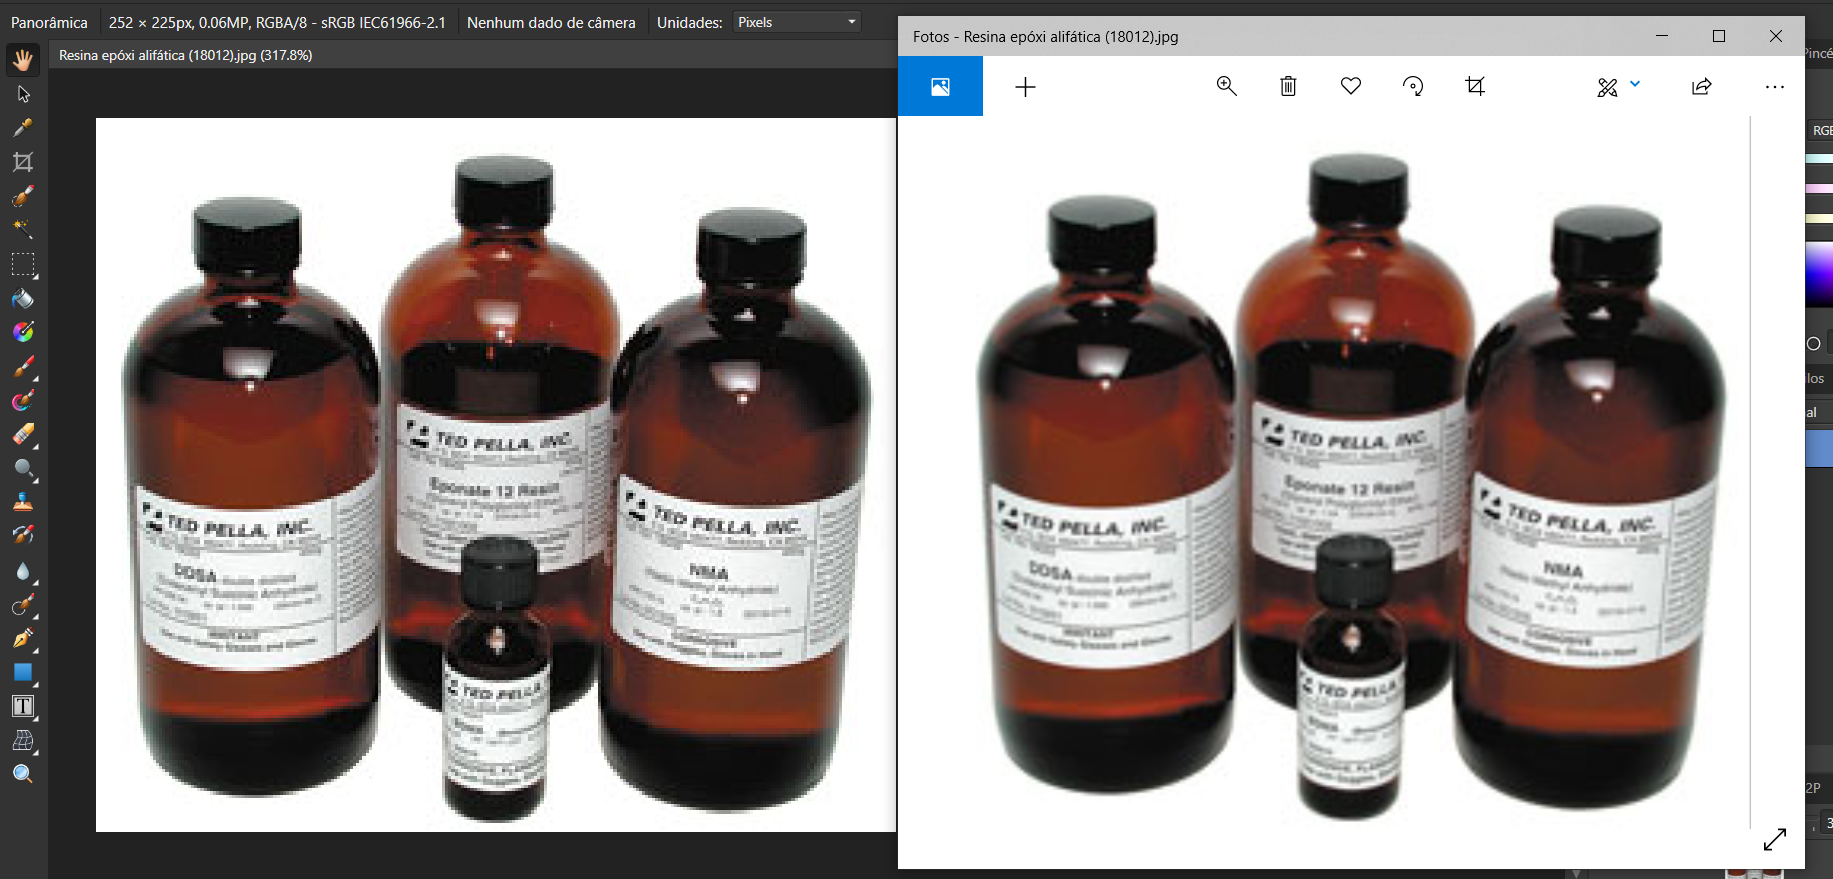Select the Healing Brush tool
1833x879 pixels.
(x=23, y=605)
